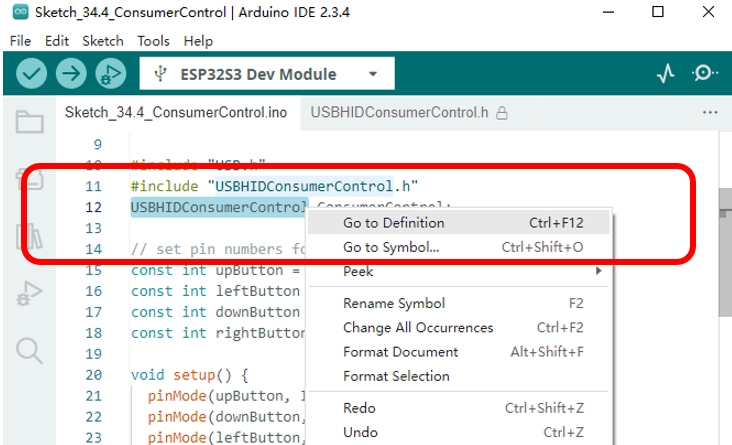The width and height of the screenshot is (732, 445).
Task: Choose Format Selection from context menu
Action: coord(459,376)
